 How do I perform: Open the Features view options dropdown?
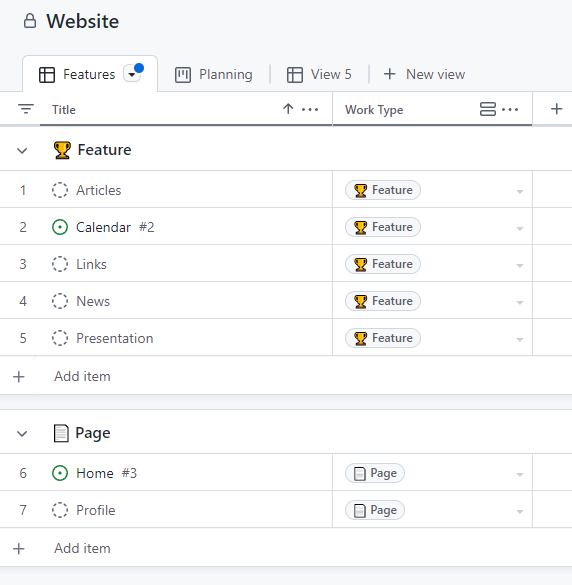132,74
